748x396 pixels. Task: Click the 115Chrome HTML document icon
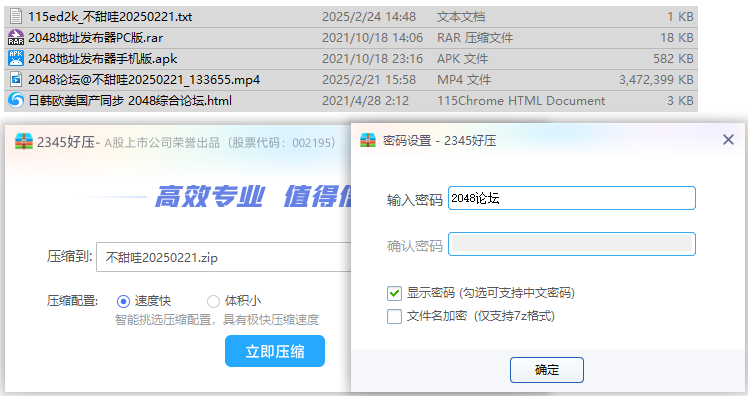[x=16, y=100]
